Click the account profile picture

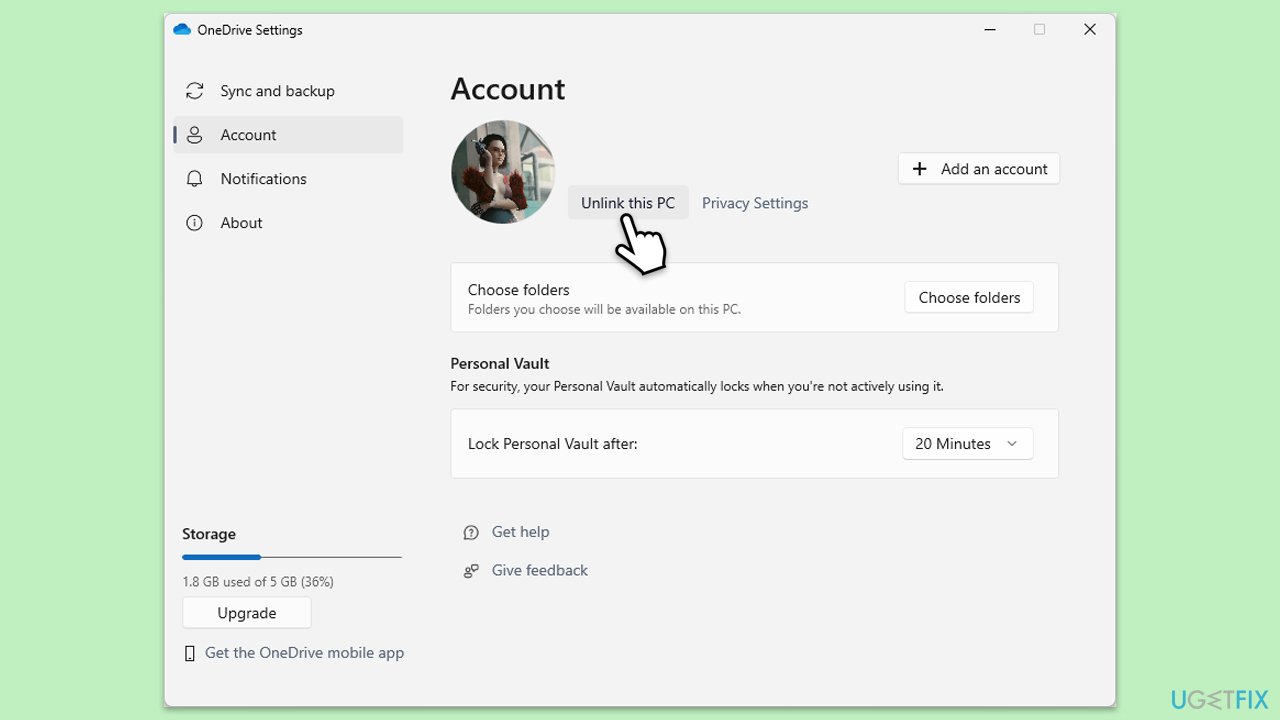[503, 172]
